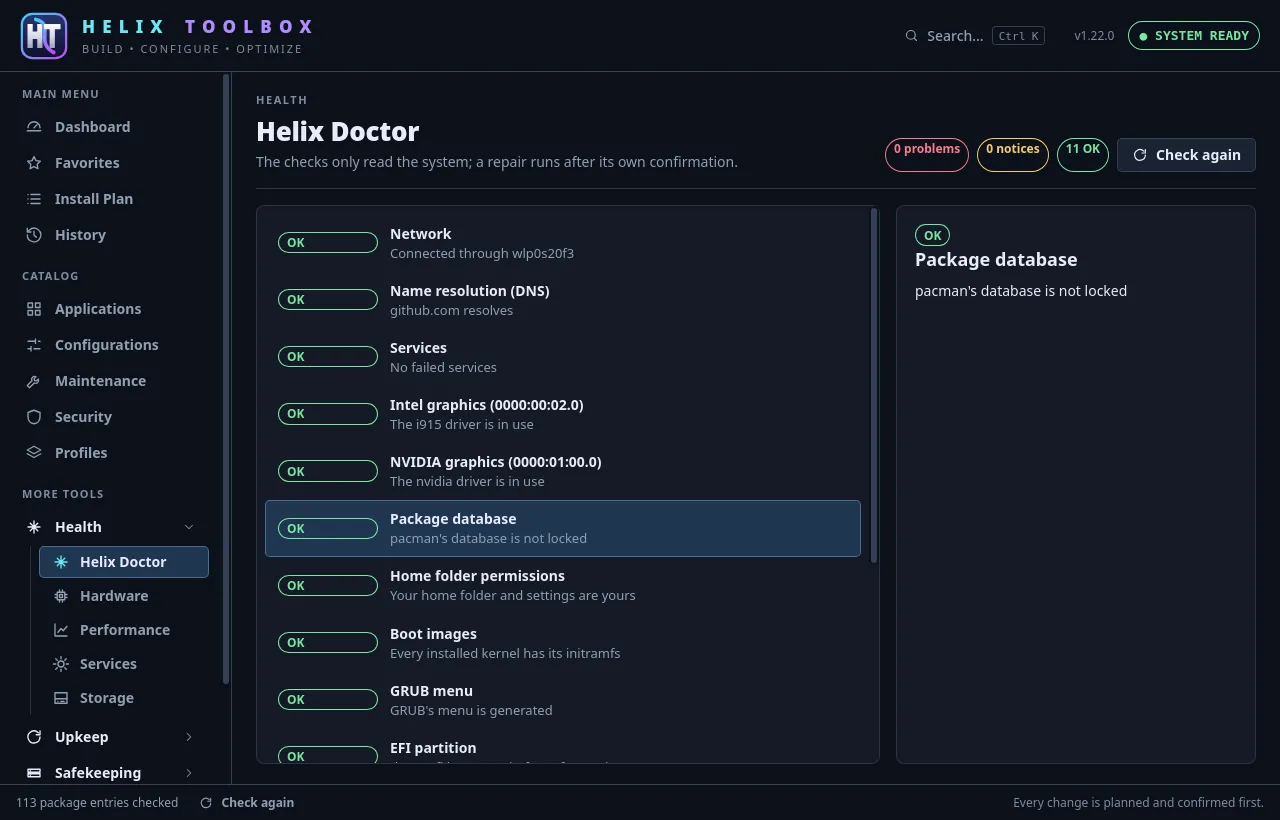Click the Health asterisk icon
The width and height of the screenshot is (1280, 820).
pos(34,527)
